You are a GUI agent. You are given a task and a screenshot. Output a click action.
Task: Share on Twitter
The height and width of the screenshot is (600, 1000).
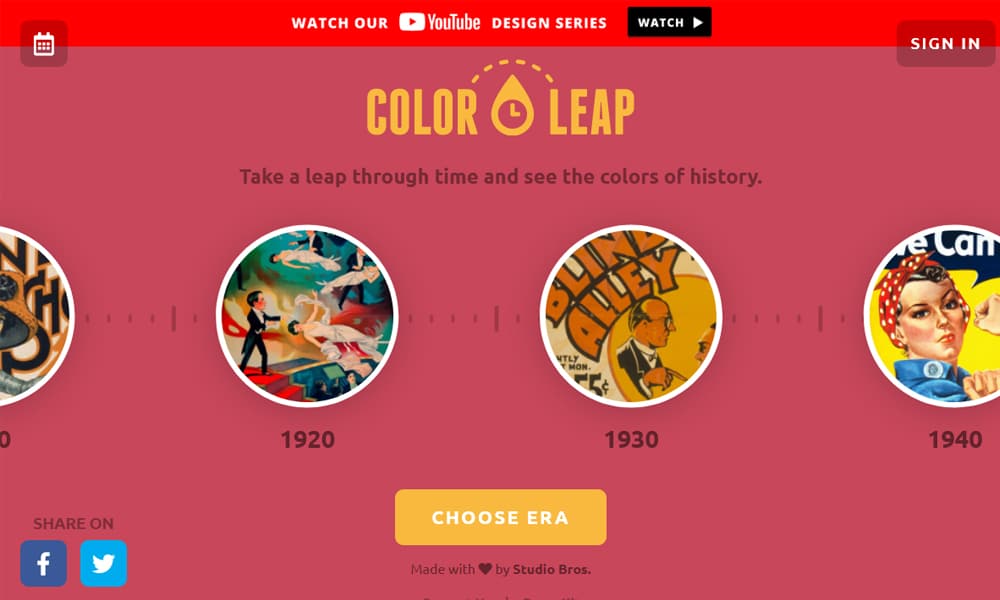point(103,563)
